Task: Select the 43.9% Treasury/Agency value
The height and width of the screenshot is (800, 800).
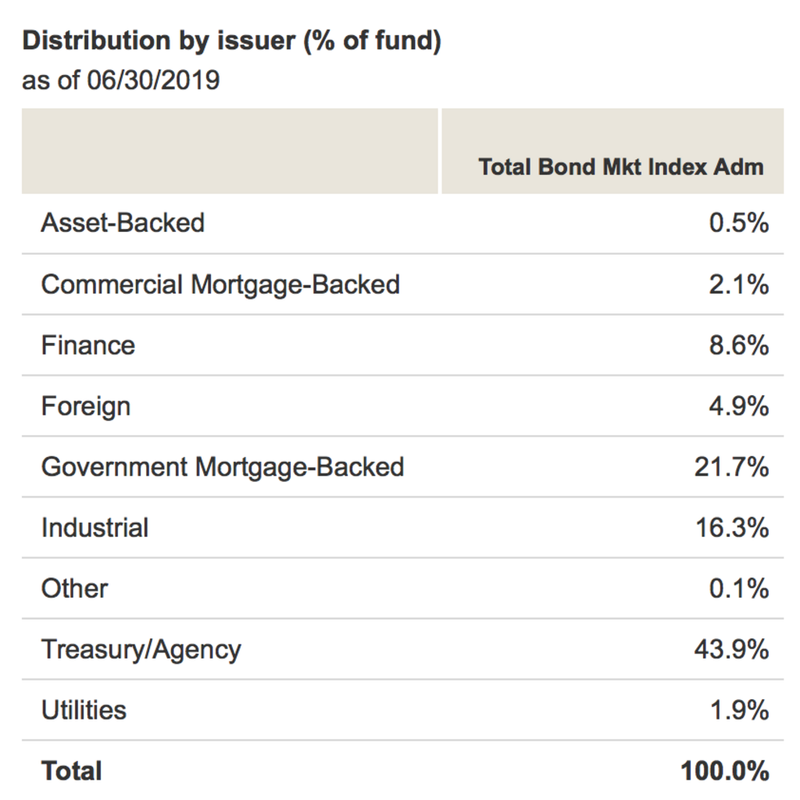Action: [x=732, y=649]
